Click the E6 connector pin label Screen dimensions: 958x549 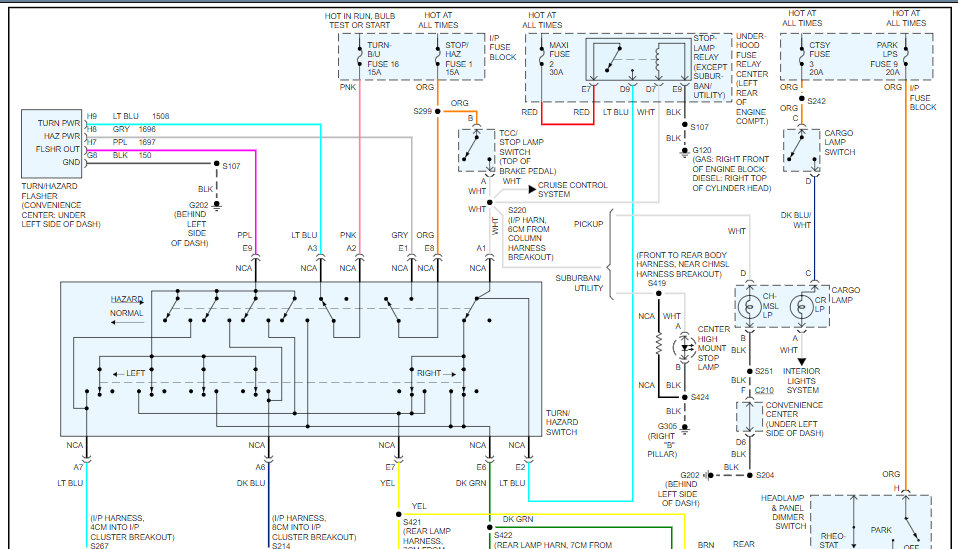tap(481, 467)
